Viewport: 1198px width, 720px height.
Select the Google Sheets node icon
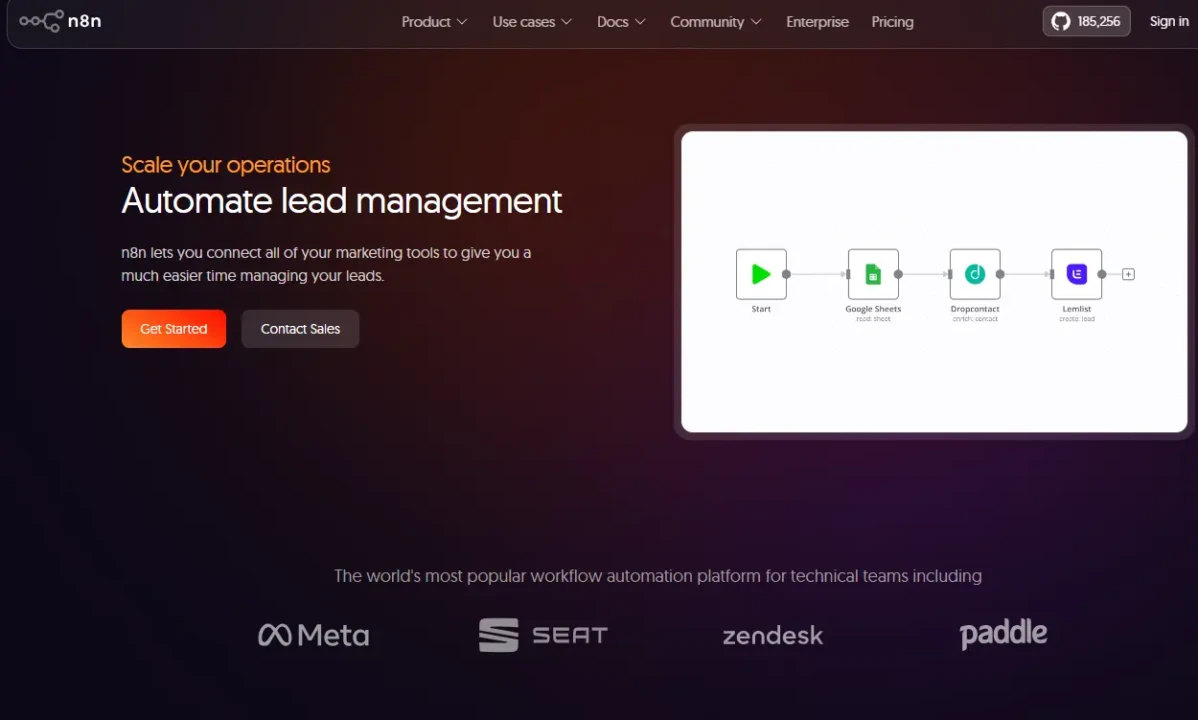point(873,274)
